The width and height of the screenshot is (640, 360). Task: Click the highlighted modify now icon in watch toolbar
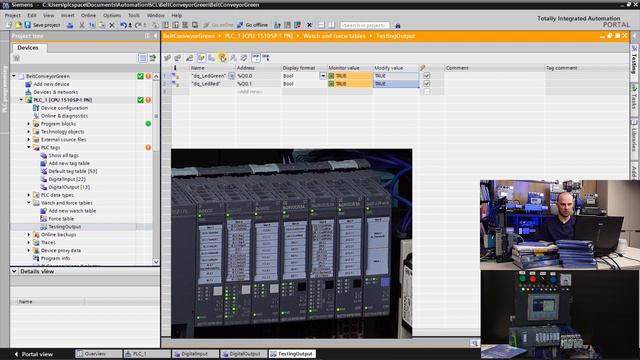[223, 58]
